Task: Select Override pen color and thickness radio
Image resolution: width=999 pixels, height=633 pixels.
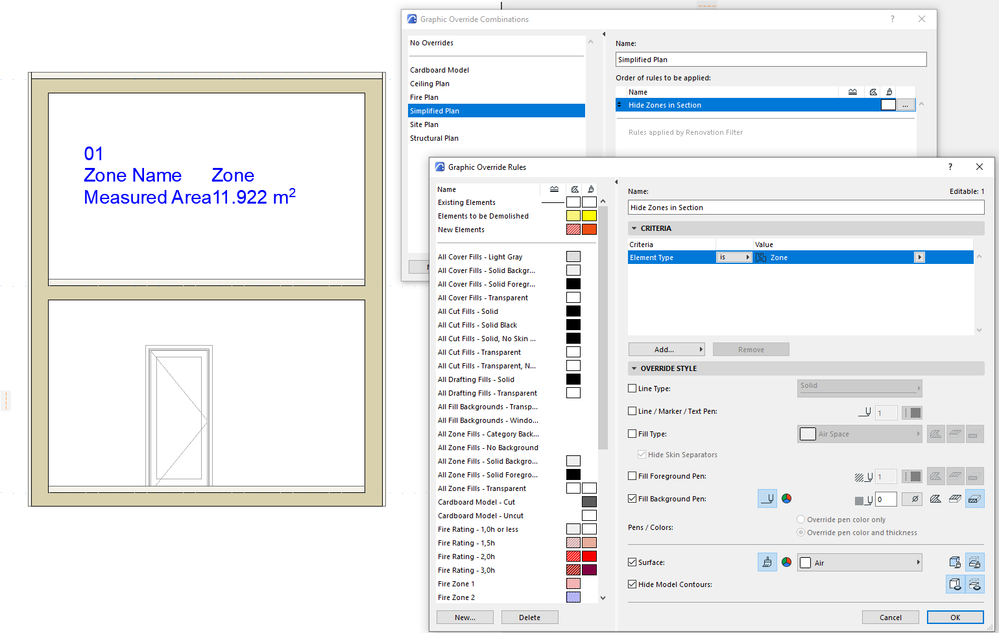Action: coord(801,532)
